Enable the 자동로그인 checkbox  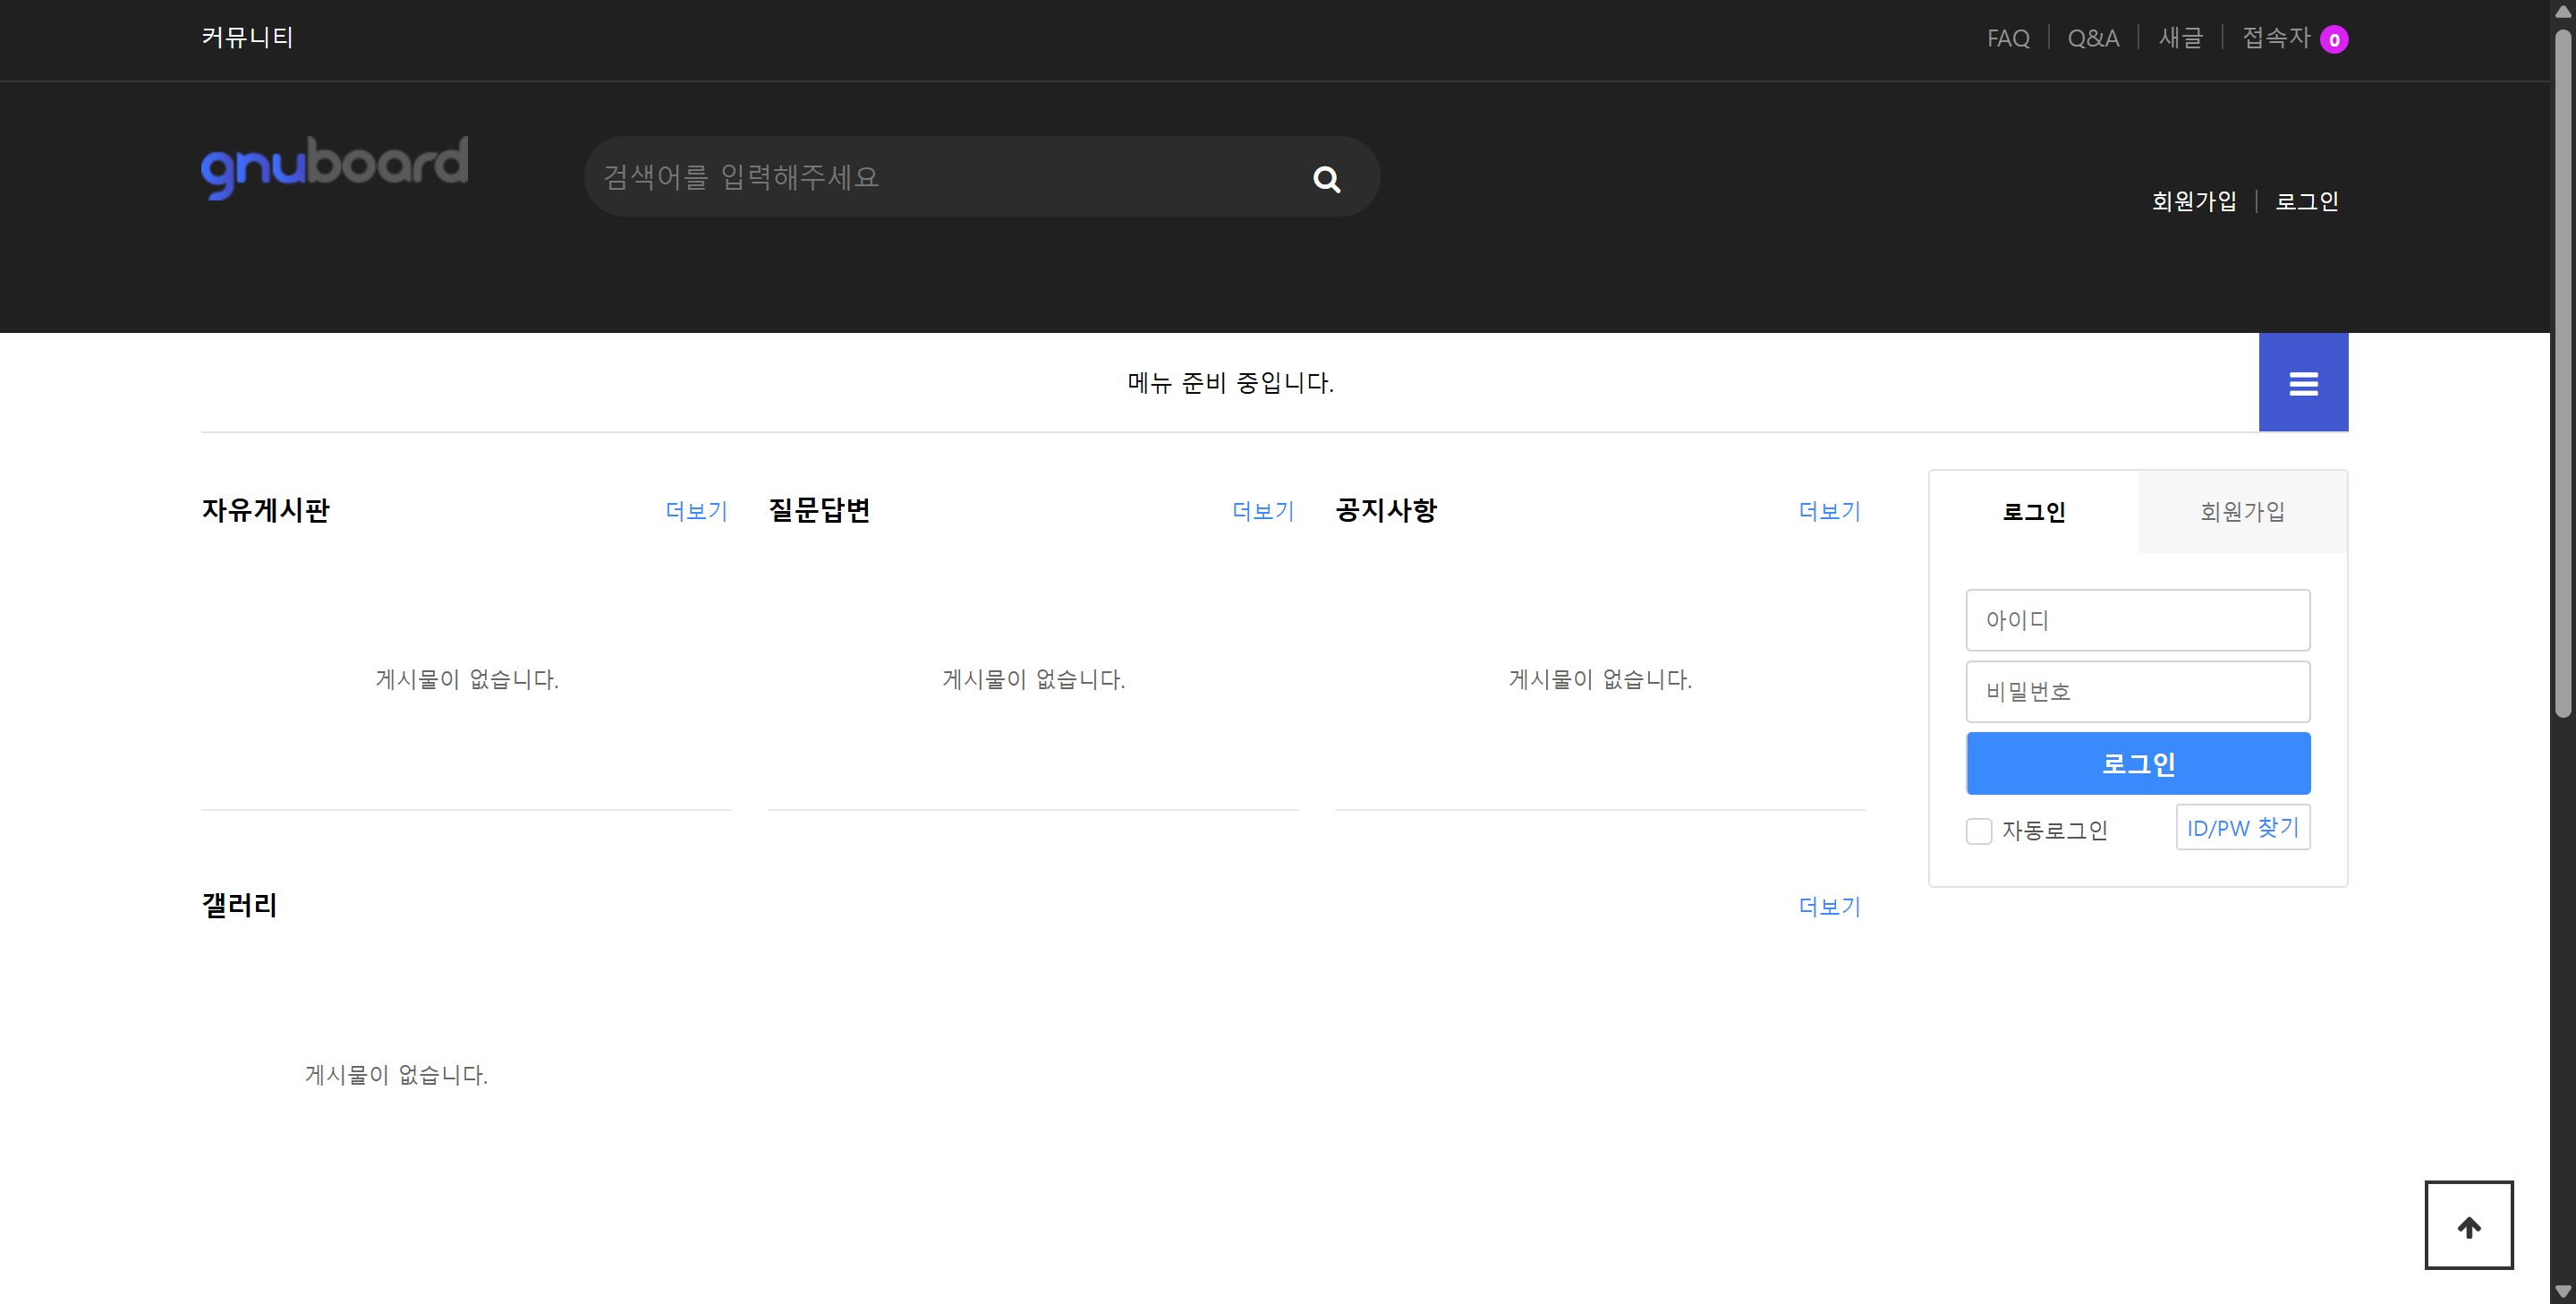tap(1978, 831)
